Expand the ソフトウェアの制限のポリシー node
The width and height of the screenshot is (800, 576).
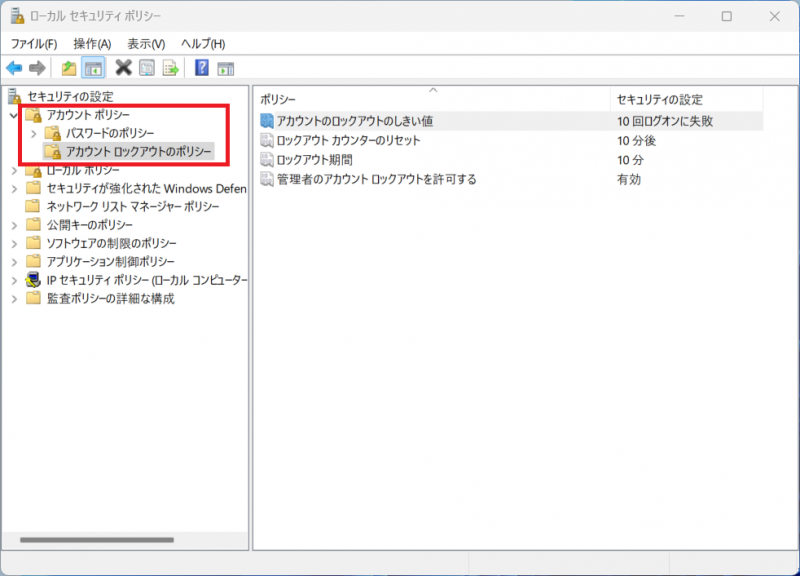(x=14, y=243)
